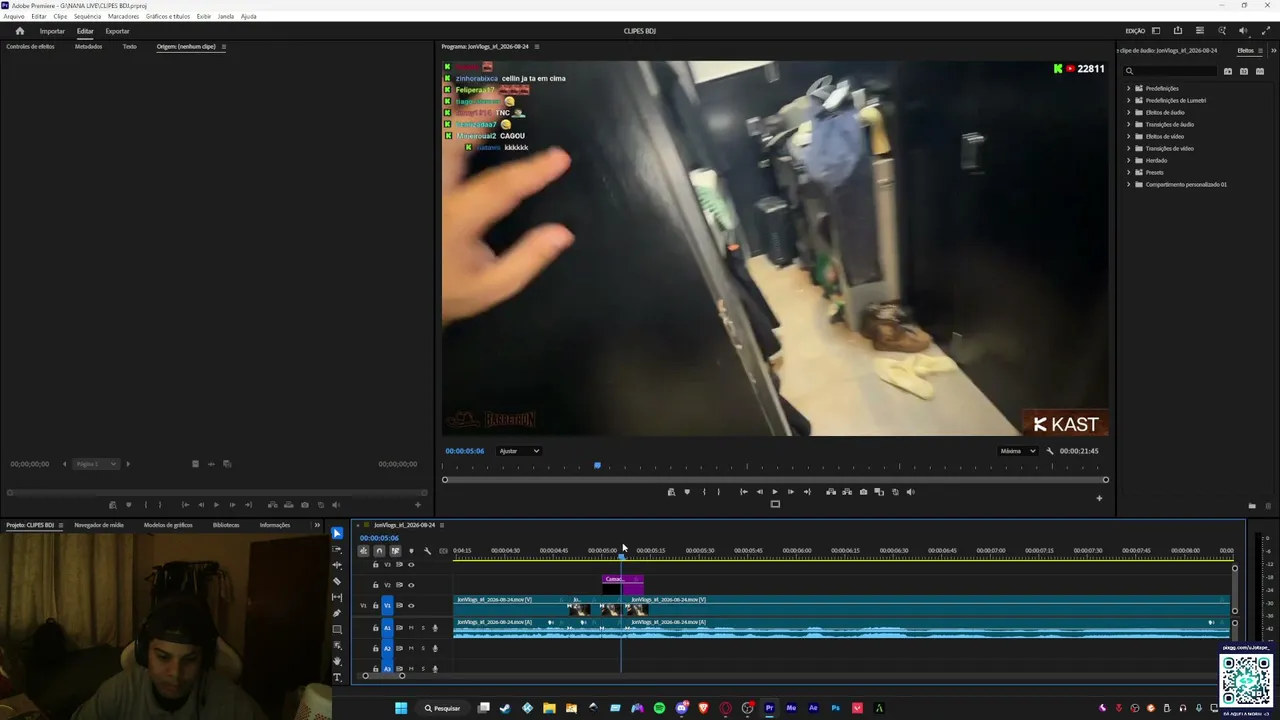Screen dimensions: 1280x720
Task: Select the Razor tool
Action: pos(337,581)
